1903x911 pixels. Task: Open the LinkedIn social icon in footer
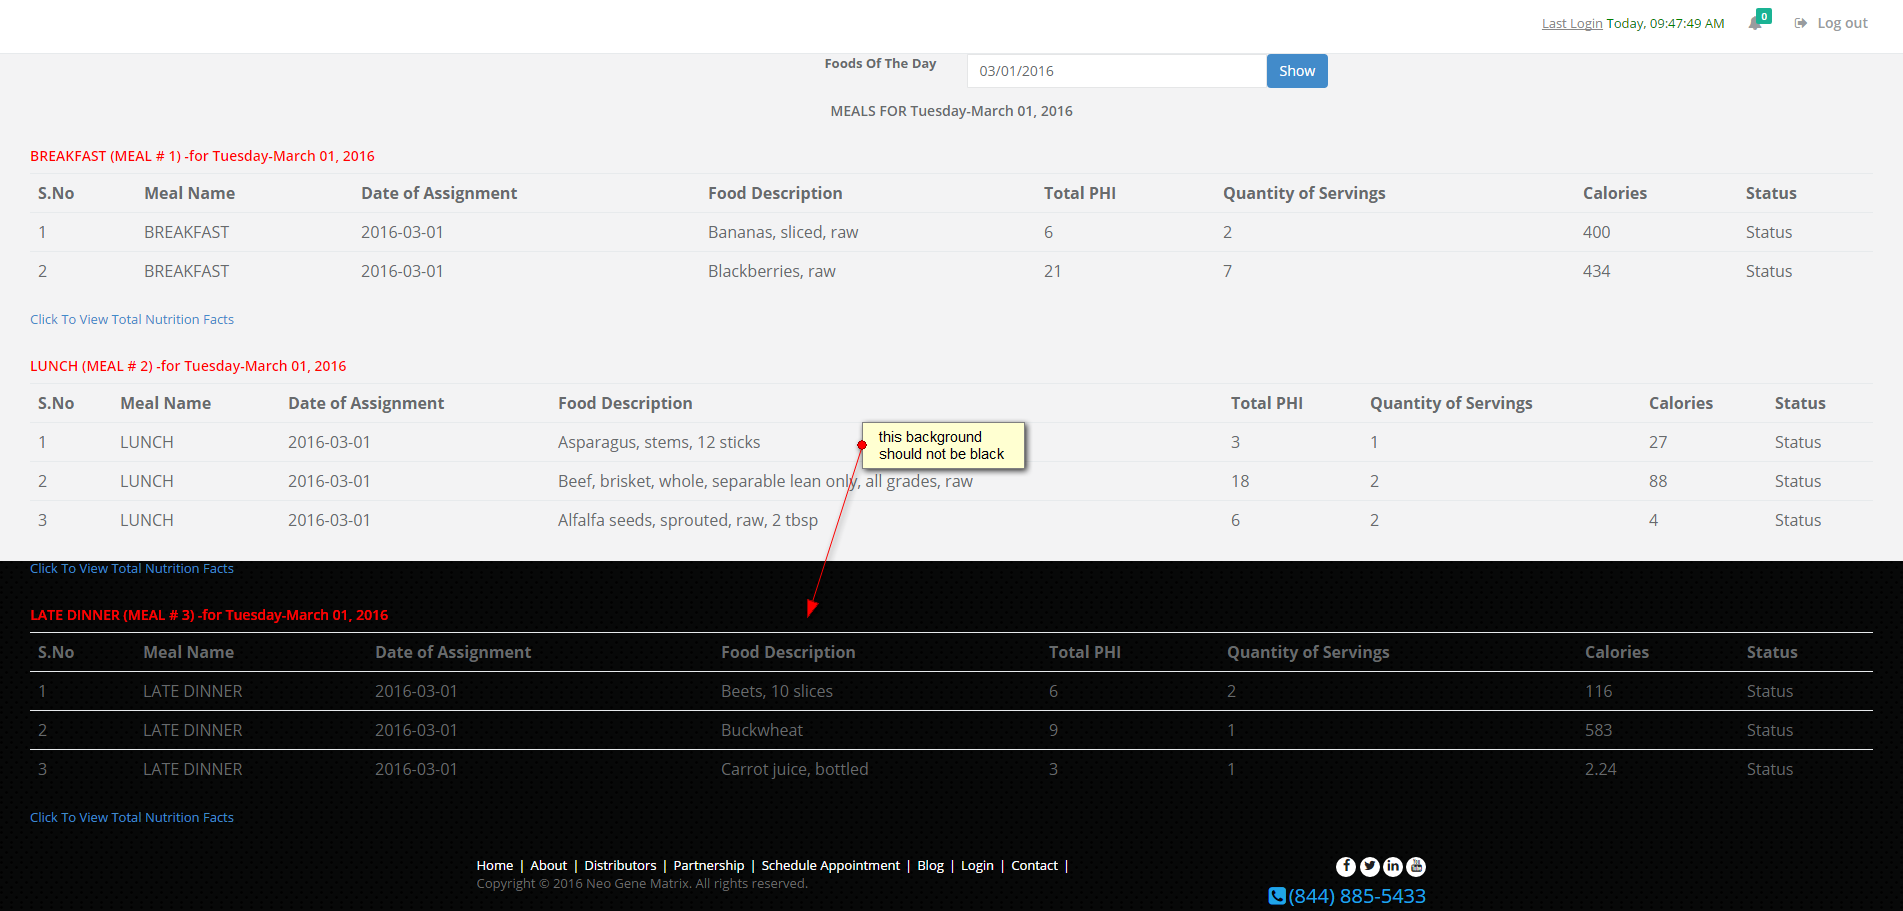point(1393,867)
